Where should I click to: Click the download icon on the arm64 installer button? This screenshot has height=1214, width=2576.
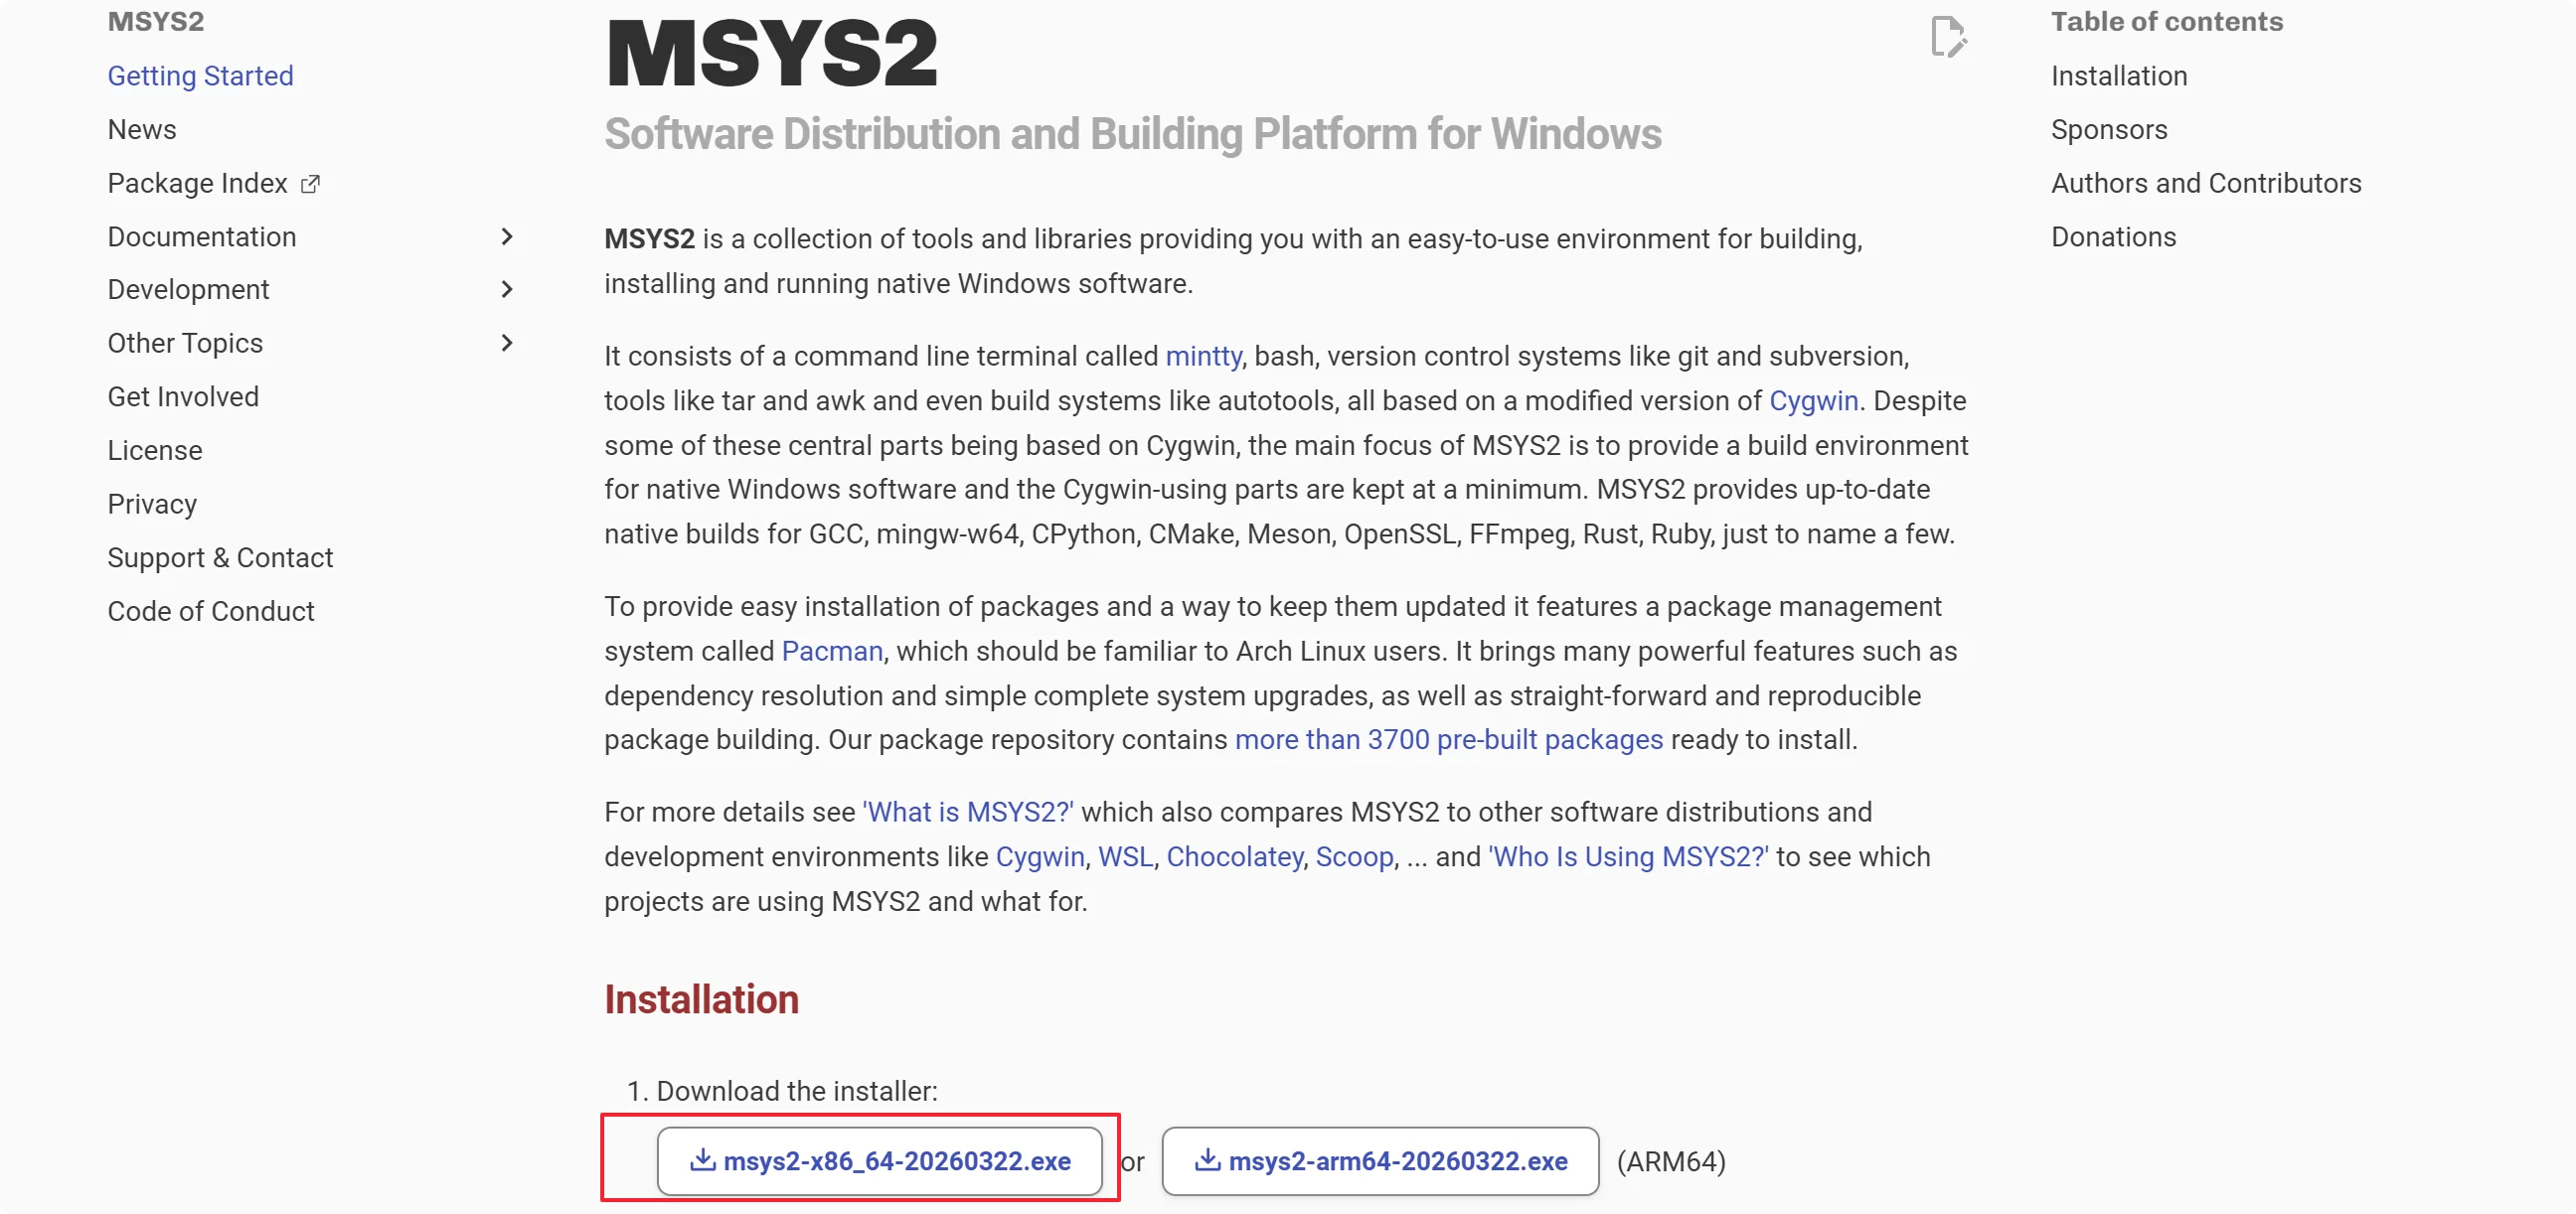pos(1208,1160)
